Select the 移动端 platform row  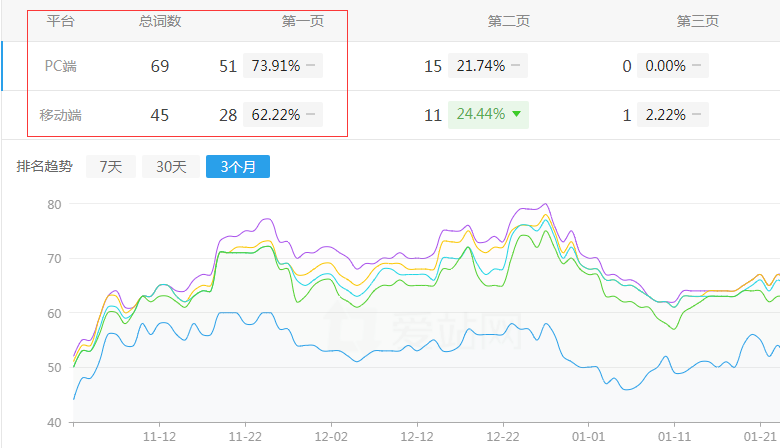61,115
